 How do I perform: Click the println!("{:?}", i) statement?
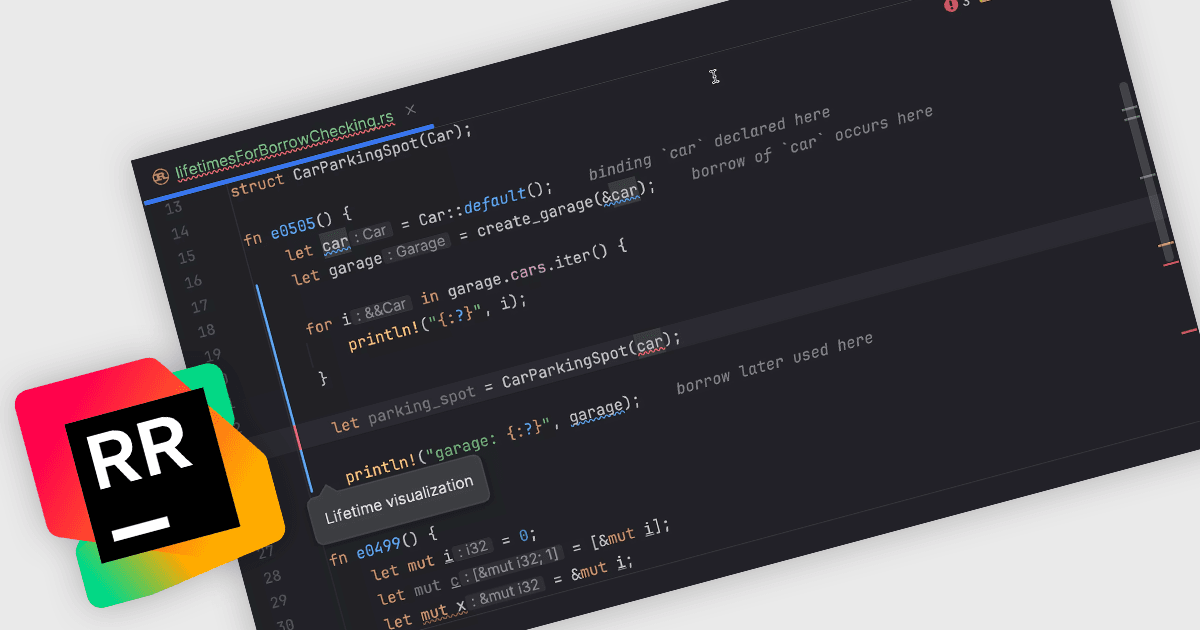click(437, 321)
